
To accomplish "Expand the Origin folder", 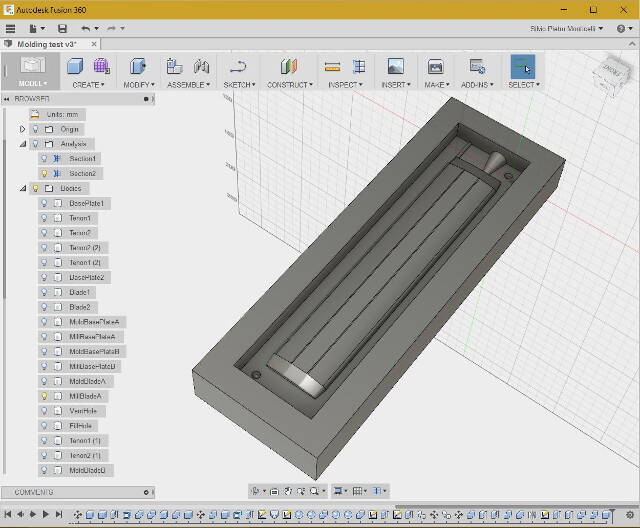I will pos(22,129).
